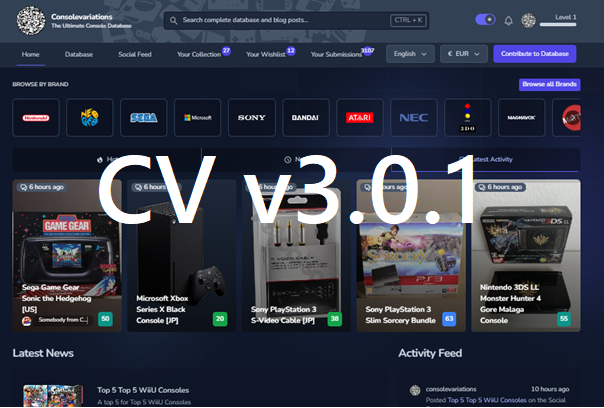Viewport: 604px width, 408px height.
Task: Open notifications bell icon
Action: [508, 20]
